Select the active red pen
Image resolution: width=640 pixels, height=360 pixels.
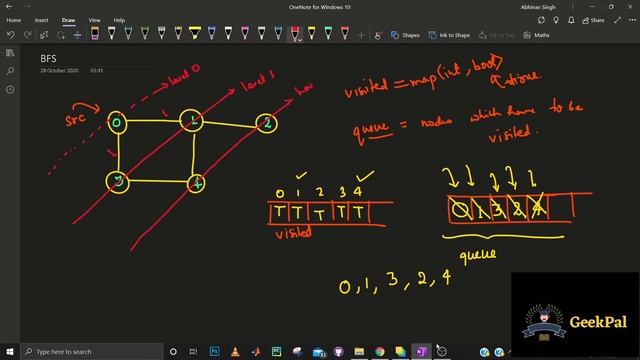[x=294, y=33]
